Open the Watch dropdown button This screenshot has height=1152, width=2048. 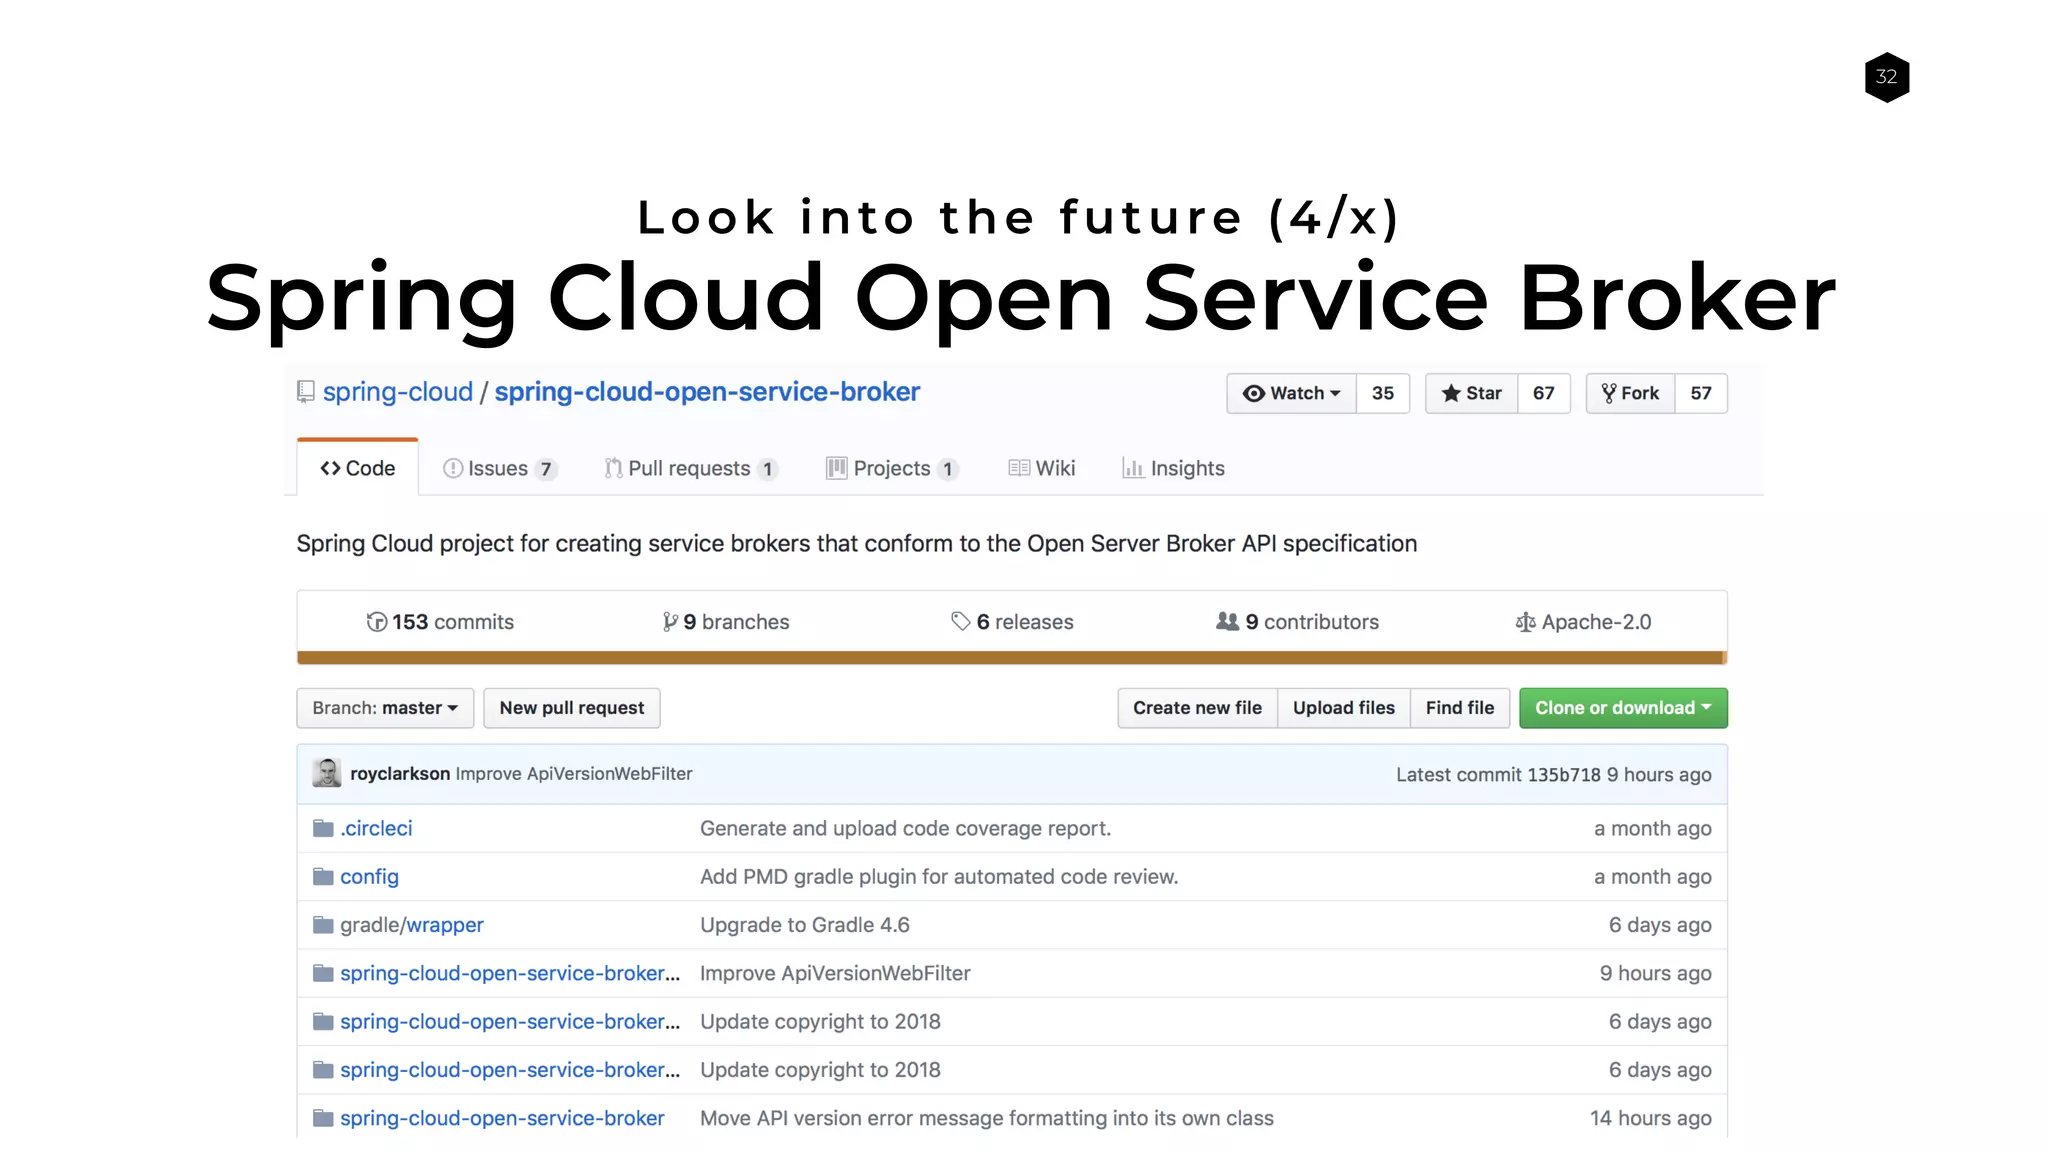(1291, 393)
